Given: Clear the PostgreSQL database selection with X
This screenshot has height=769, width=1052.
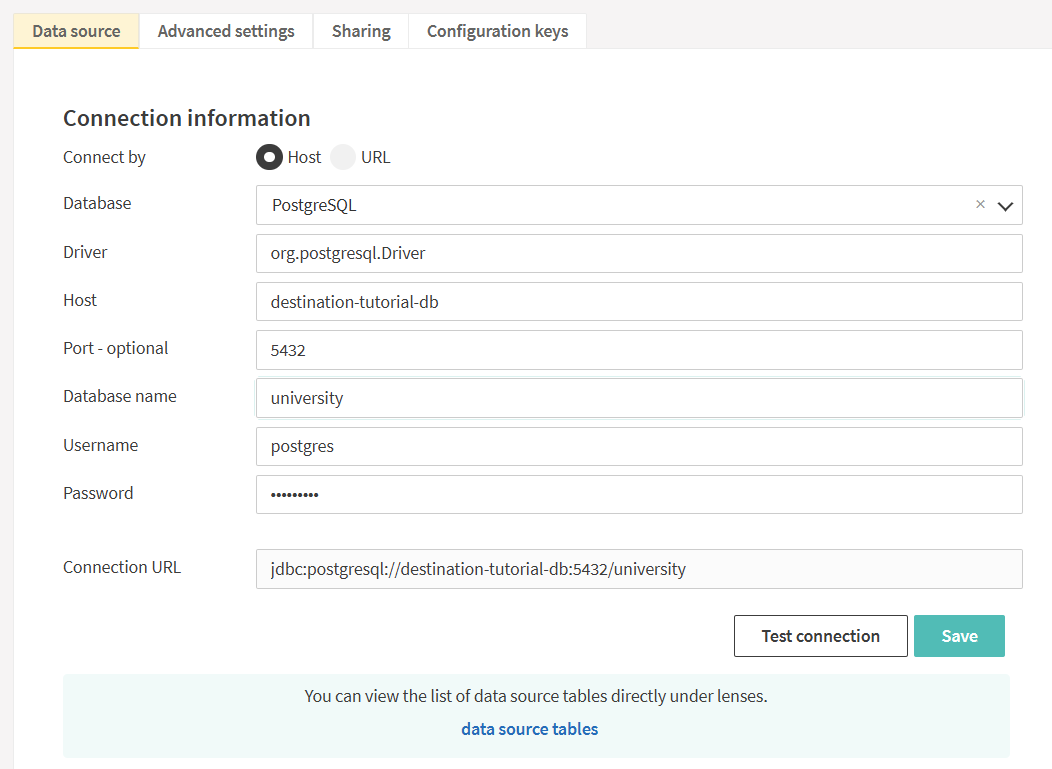Looking at the screenshot, I should [980, 204].
